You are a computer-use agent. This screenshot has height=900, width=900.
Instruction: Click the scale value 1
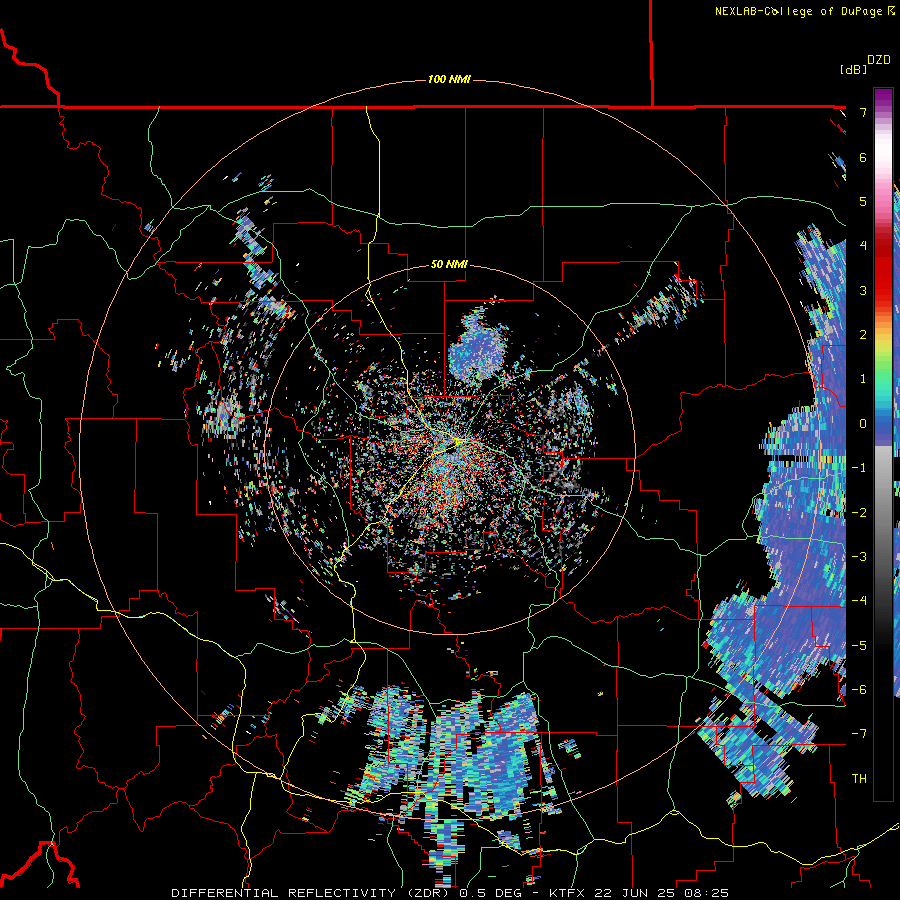pos(863,379)
